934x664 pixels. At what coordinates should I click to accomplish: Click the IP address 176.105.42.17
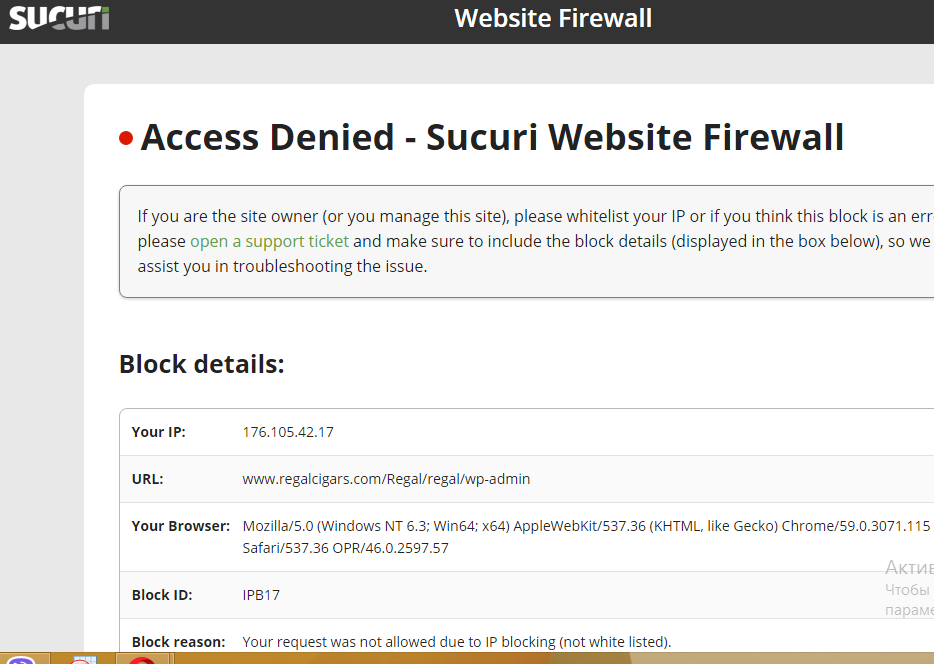288,432
